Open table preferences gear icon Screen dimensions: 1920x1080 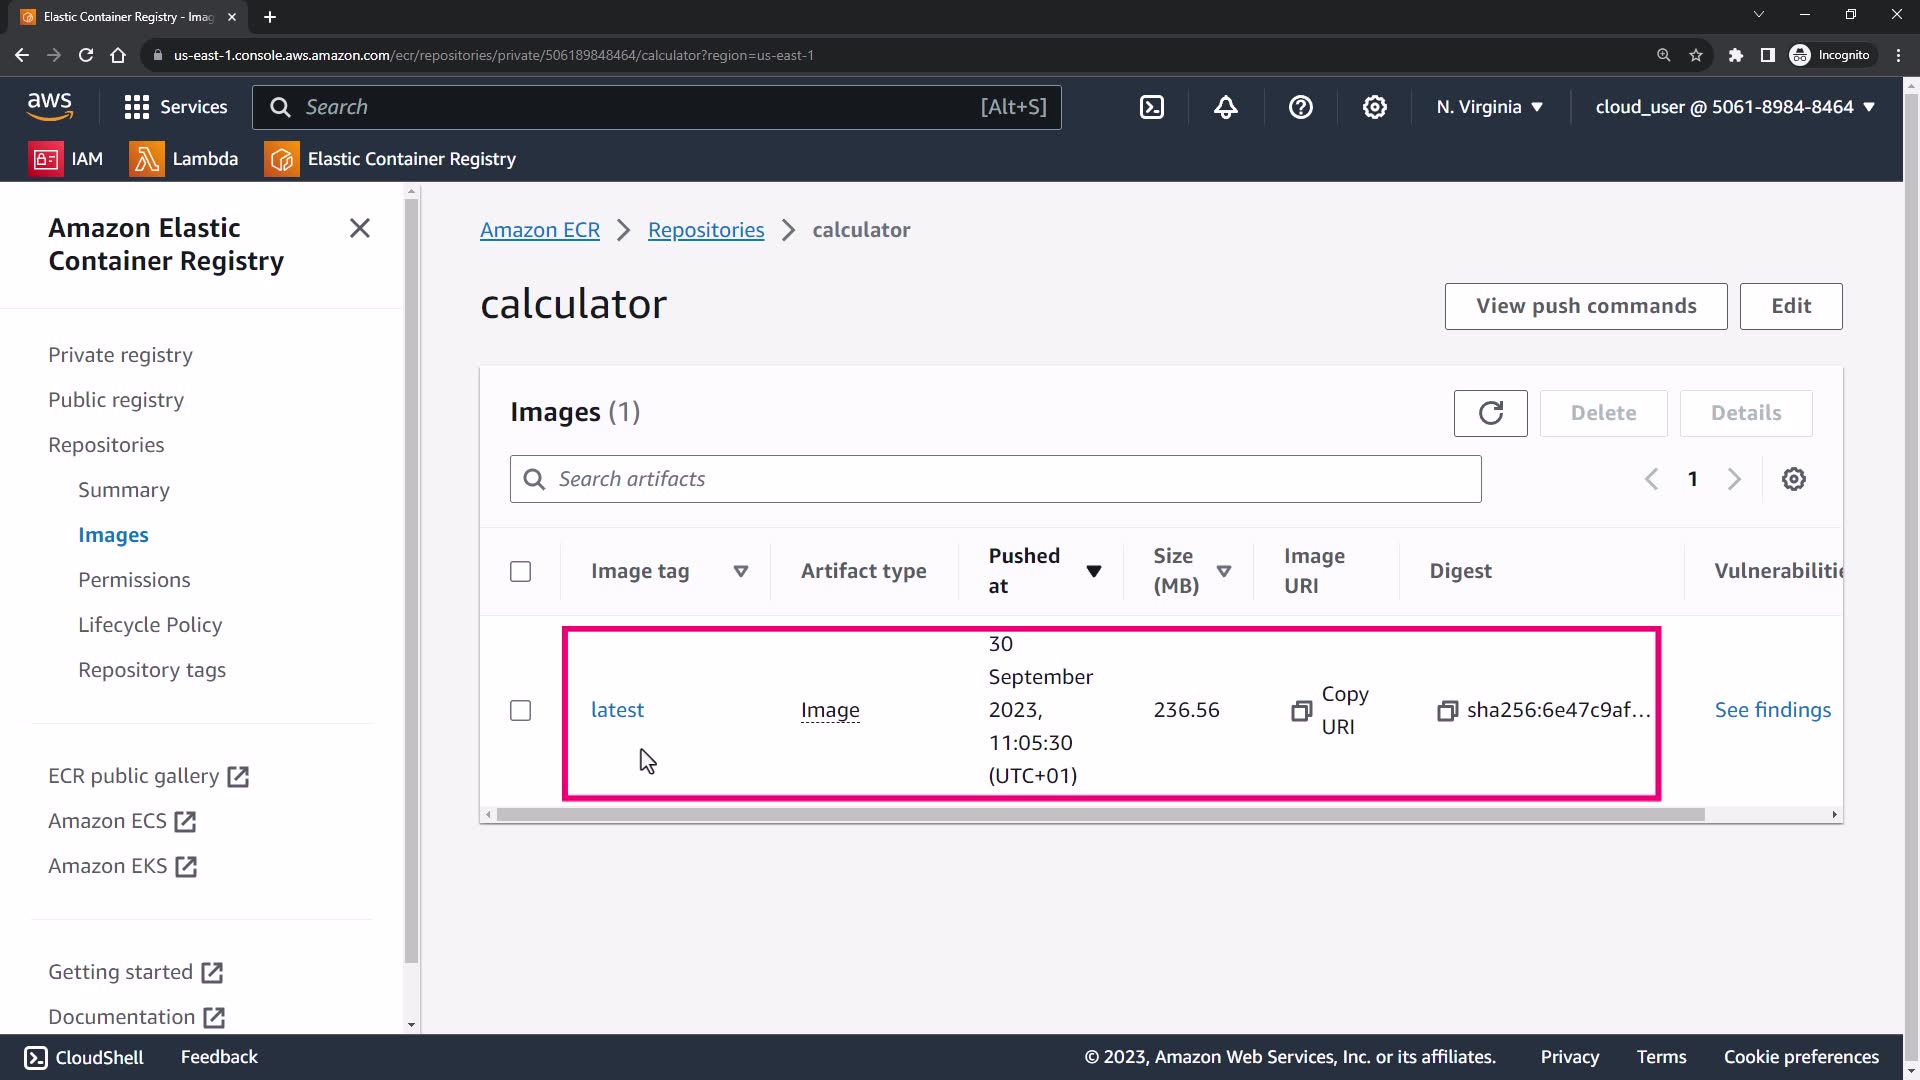tap(1794, 479)
